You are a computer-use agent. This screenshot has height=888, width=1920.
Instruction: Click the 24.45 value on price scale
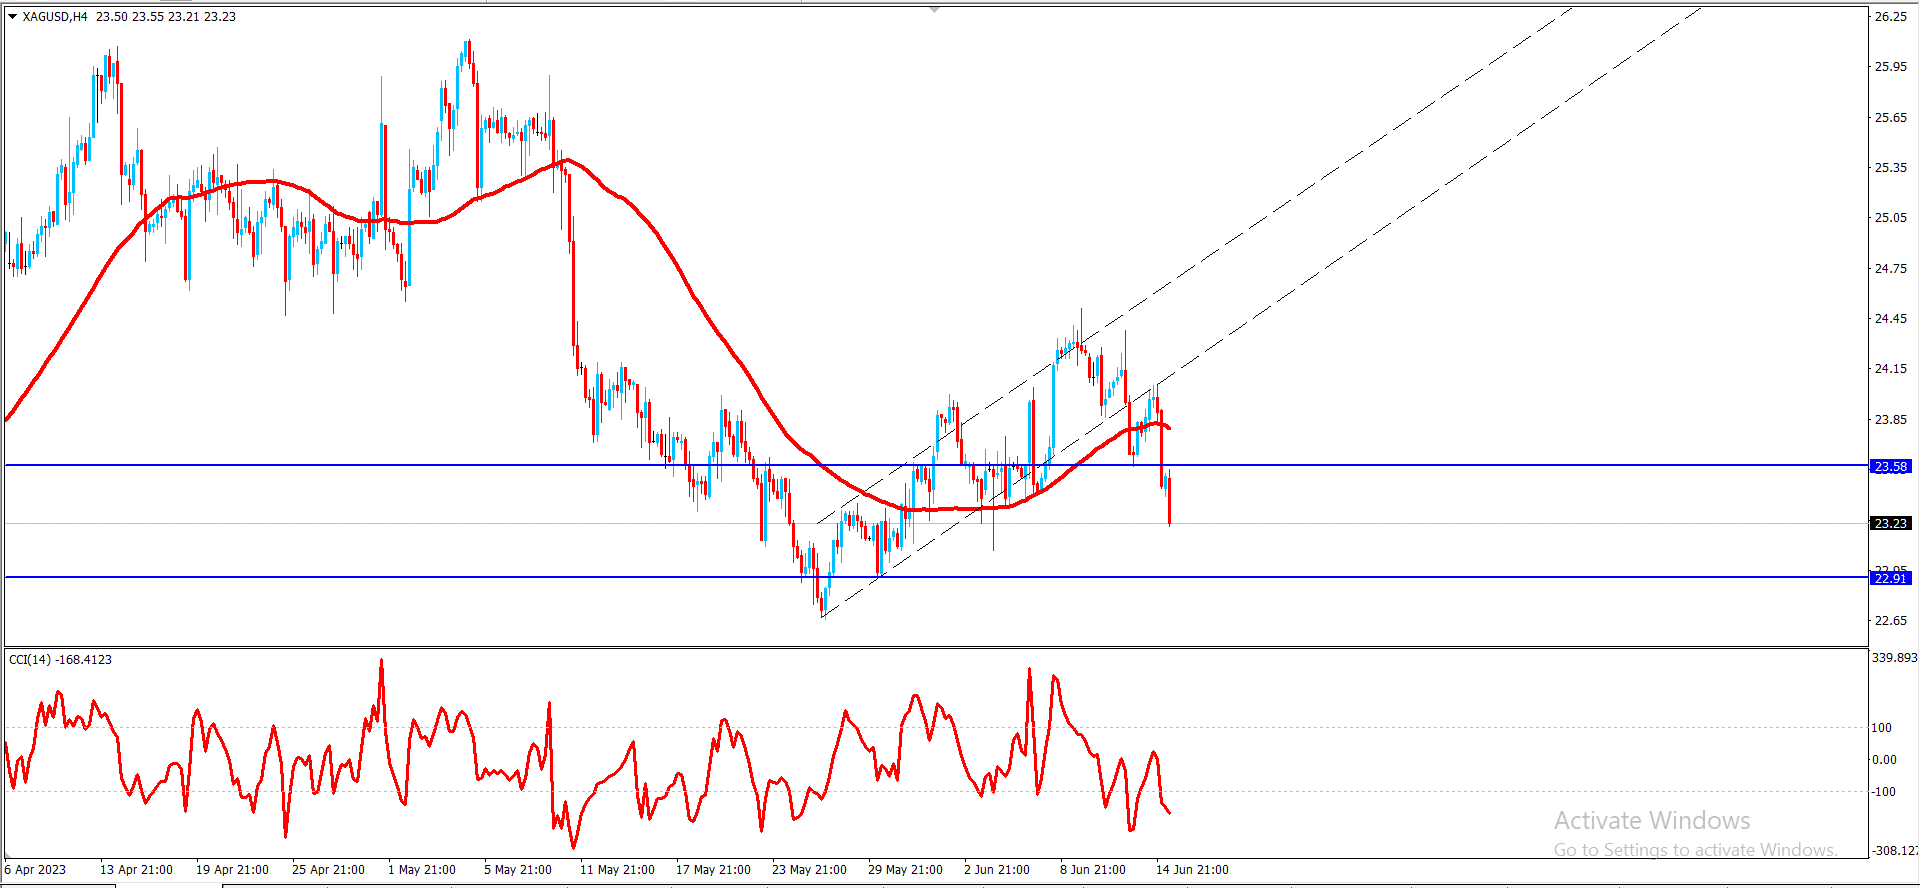1890,318
